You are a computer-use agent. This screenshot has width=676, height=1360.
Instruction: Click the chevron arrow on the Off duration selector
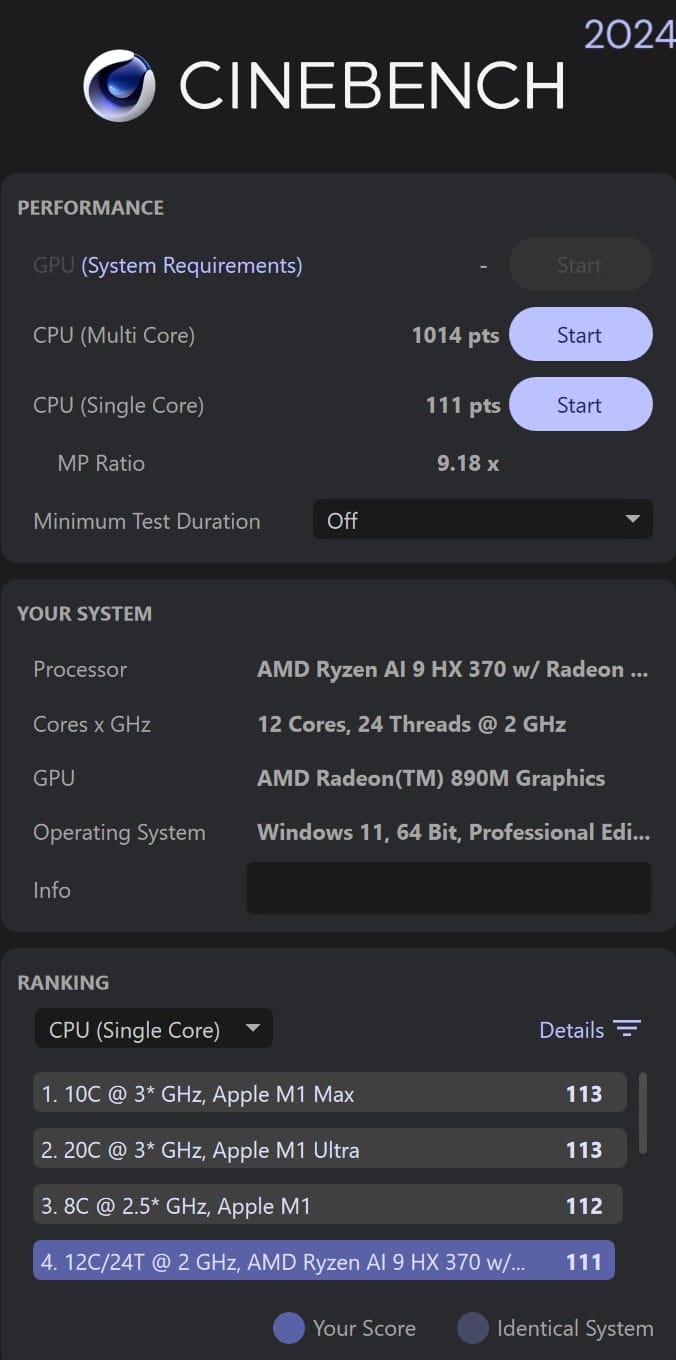pyautogui.click(x=632, y=519)
